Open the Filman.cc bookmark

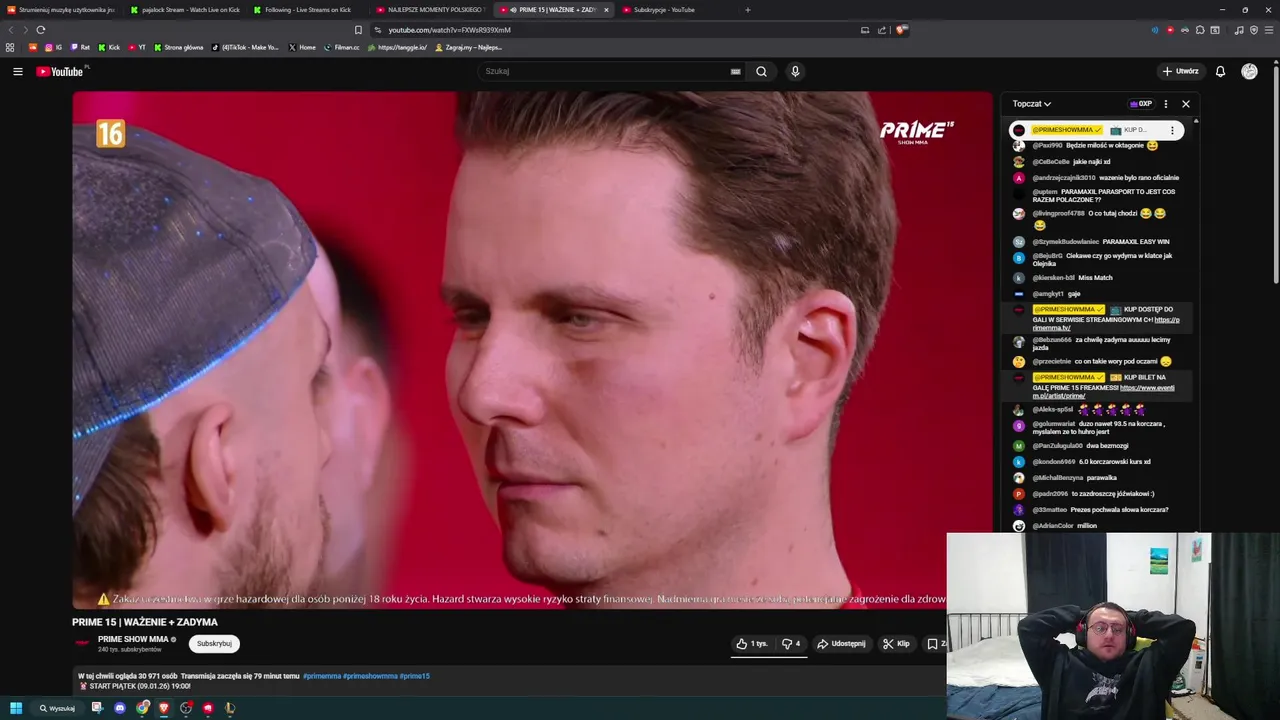tap(341, 47)
